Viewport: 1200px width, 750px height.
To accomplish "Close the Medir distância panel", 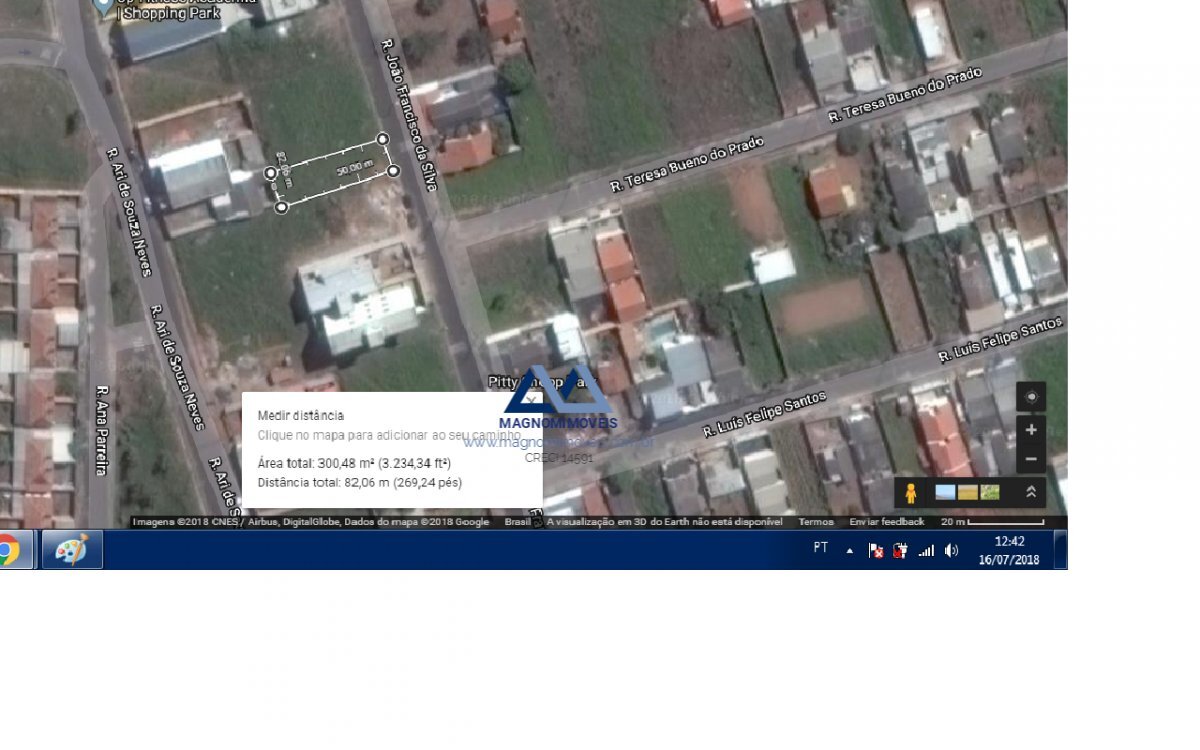I will point(532,399).
